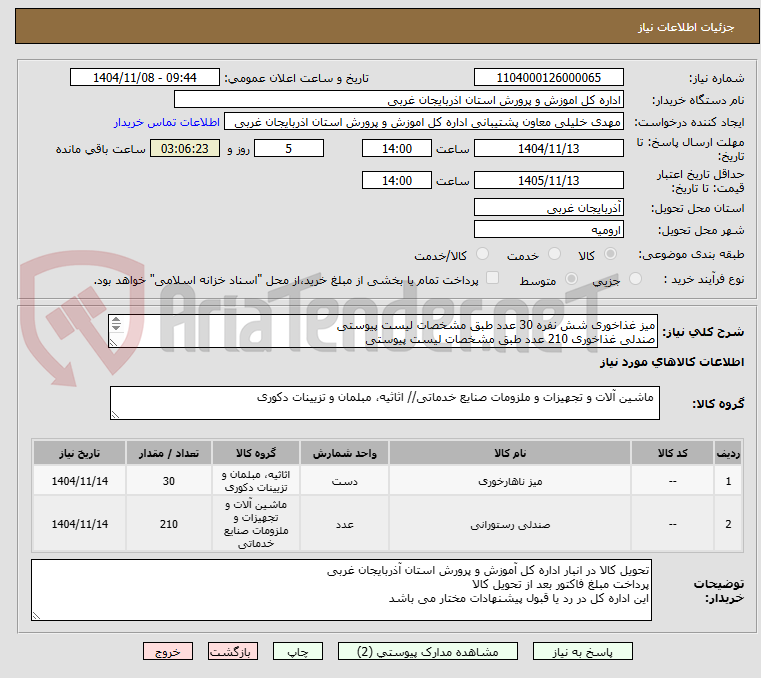This screenshot has width=761, height=678.
Task: Click the خروج exit button
Action: click(x=167, y=651)
